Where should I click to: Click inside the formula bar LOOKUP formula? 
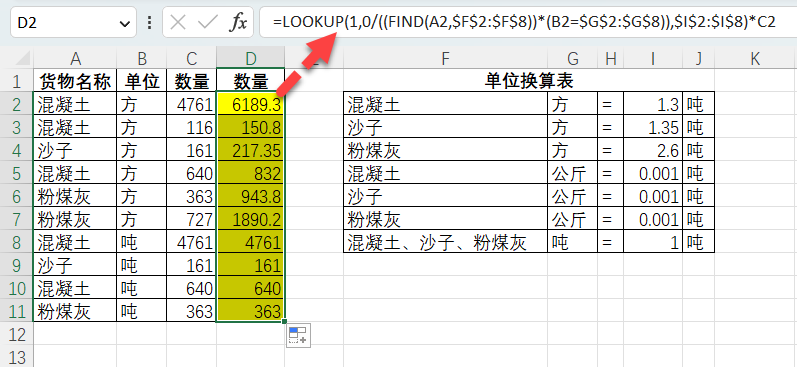point(524,22)
